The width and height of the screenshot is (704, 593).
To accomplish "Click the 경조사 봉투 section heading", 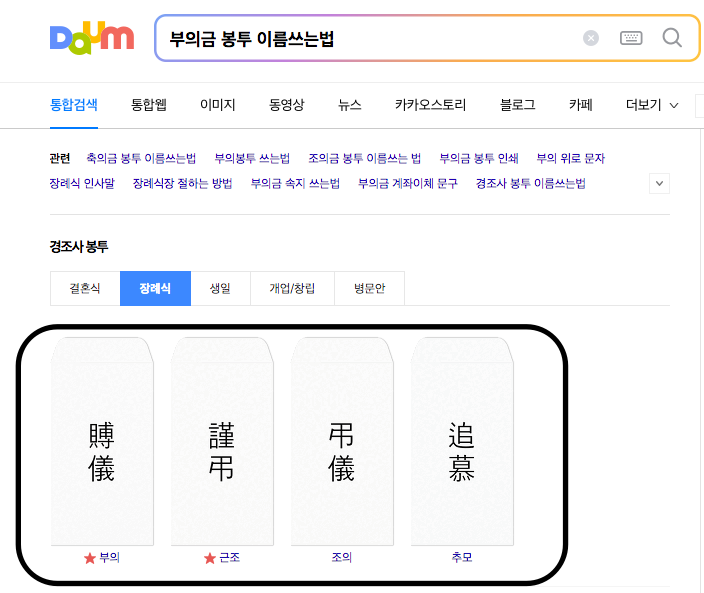I will (x=79, y=246).
